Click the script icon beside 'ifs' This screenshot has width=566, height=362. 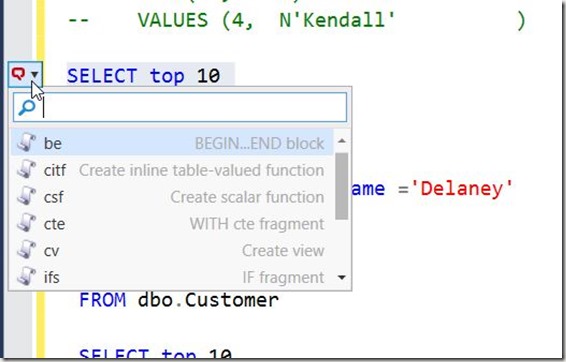pyautogui.click(x=26, y=276)
